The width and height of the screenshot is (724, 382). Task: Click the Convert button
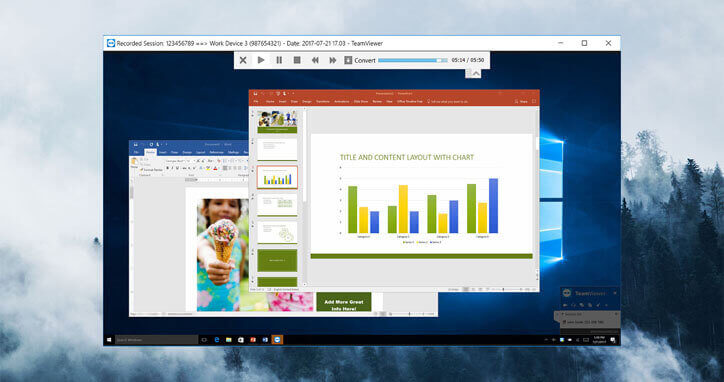[360, 60]
